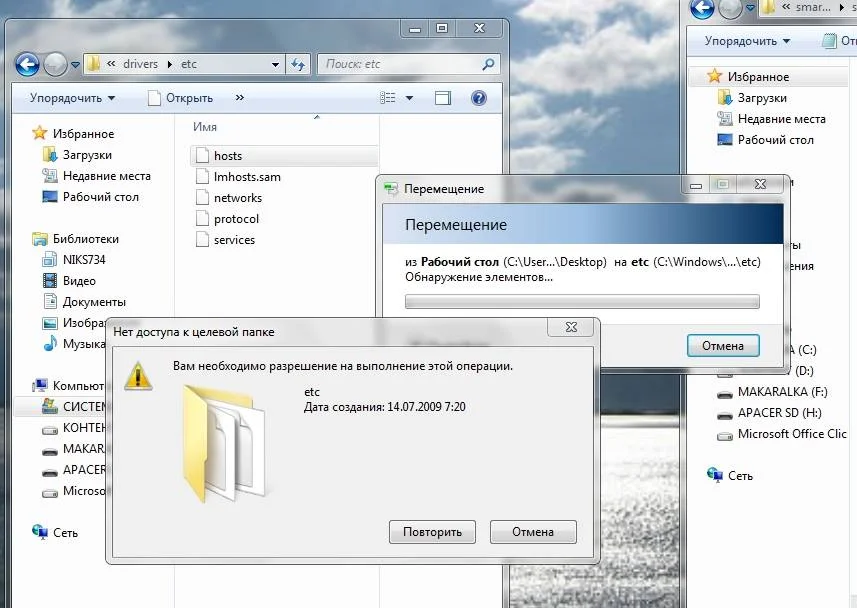Click the change view icon in toolbar

coord(389,98)
